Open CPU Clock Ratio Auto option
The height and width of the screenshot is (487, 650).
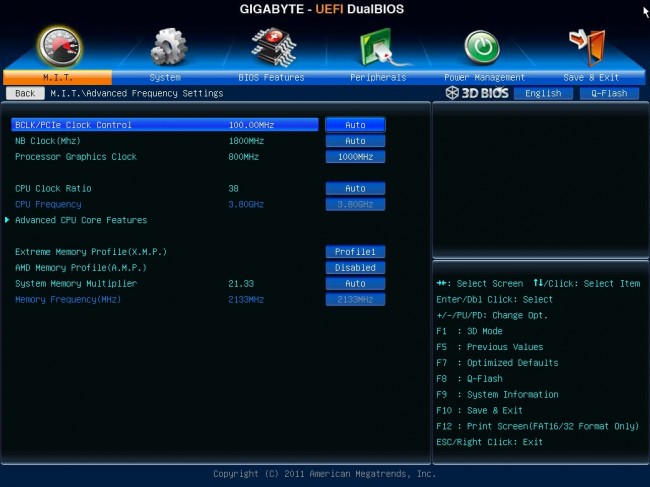355,189
